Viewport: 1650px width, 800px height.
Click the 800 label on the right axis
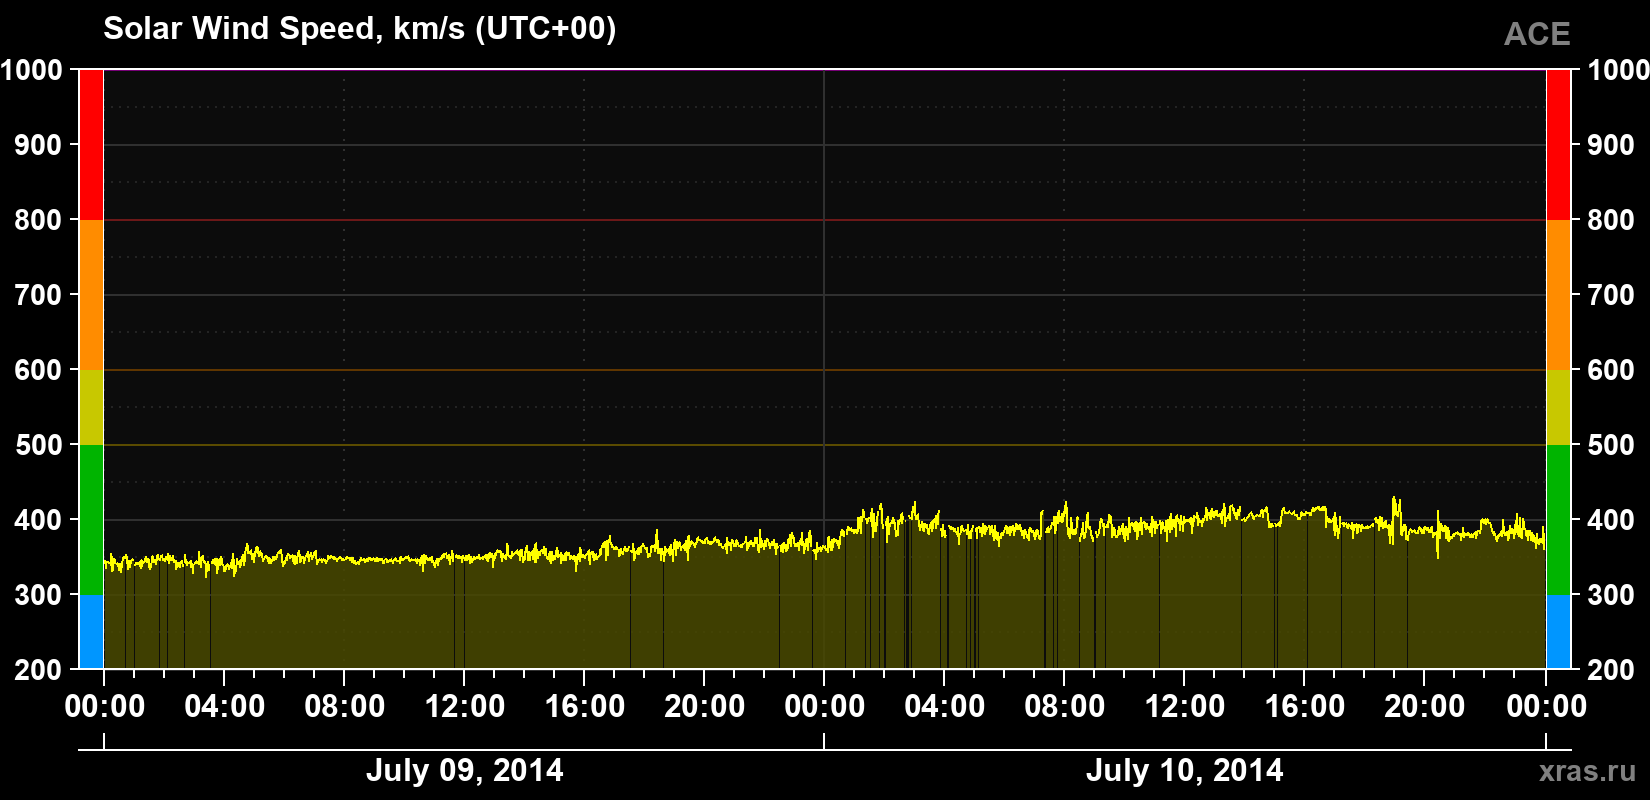click(x=1611, y=220)
